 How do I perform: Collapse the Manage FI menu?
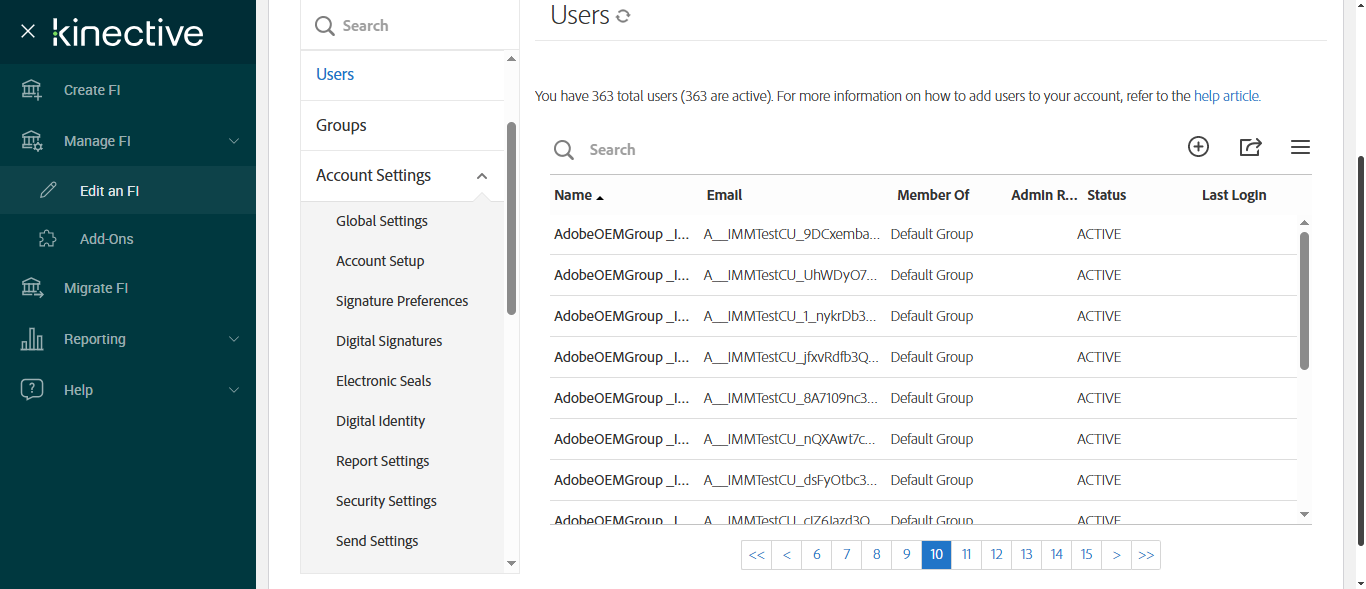coord(234,141)
